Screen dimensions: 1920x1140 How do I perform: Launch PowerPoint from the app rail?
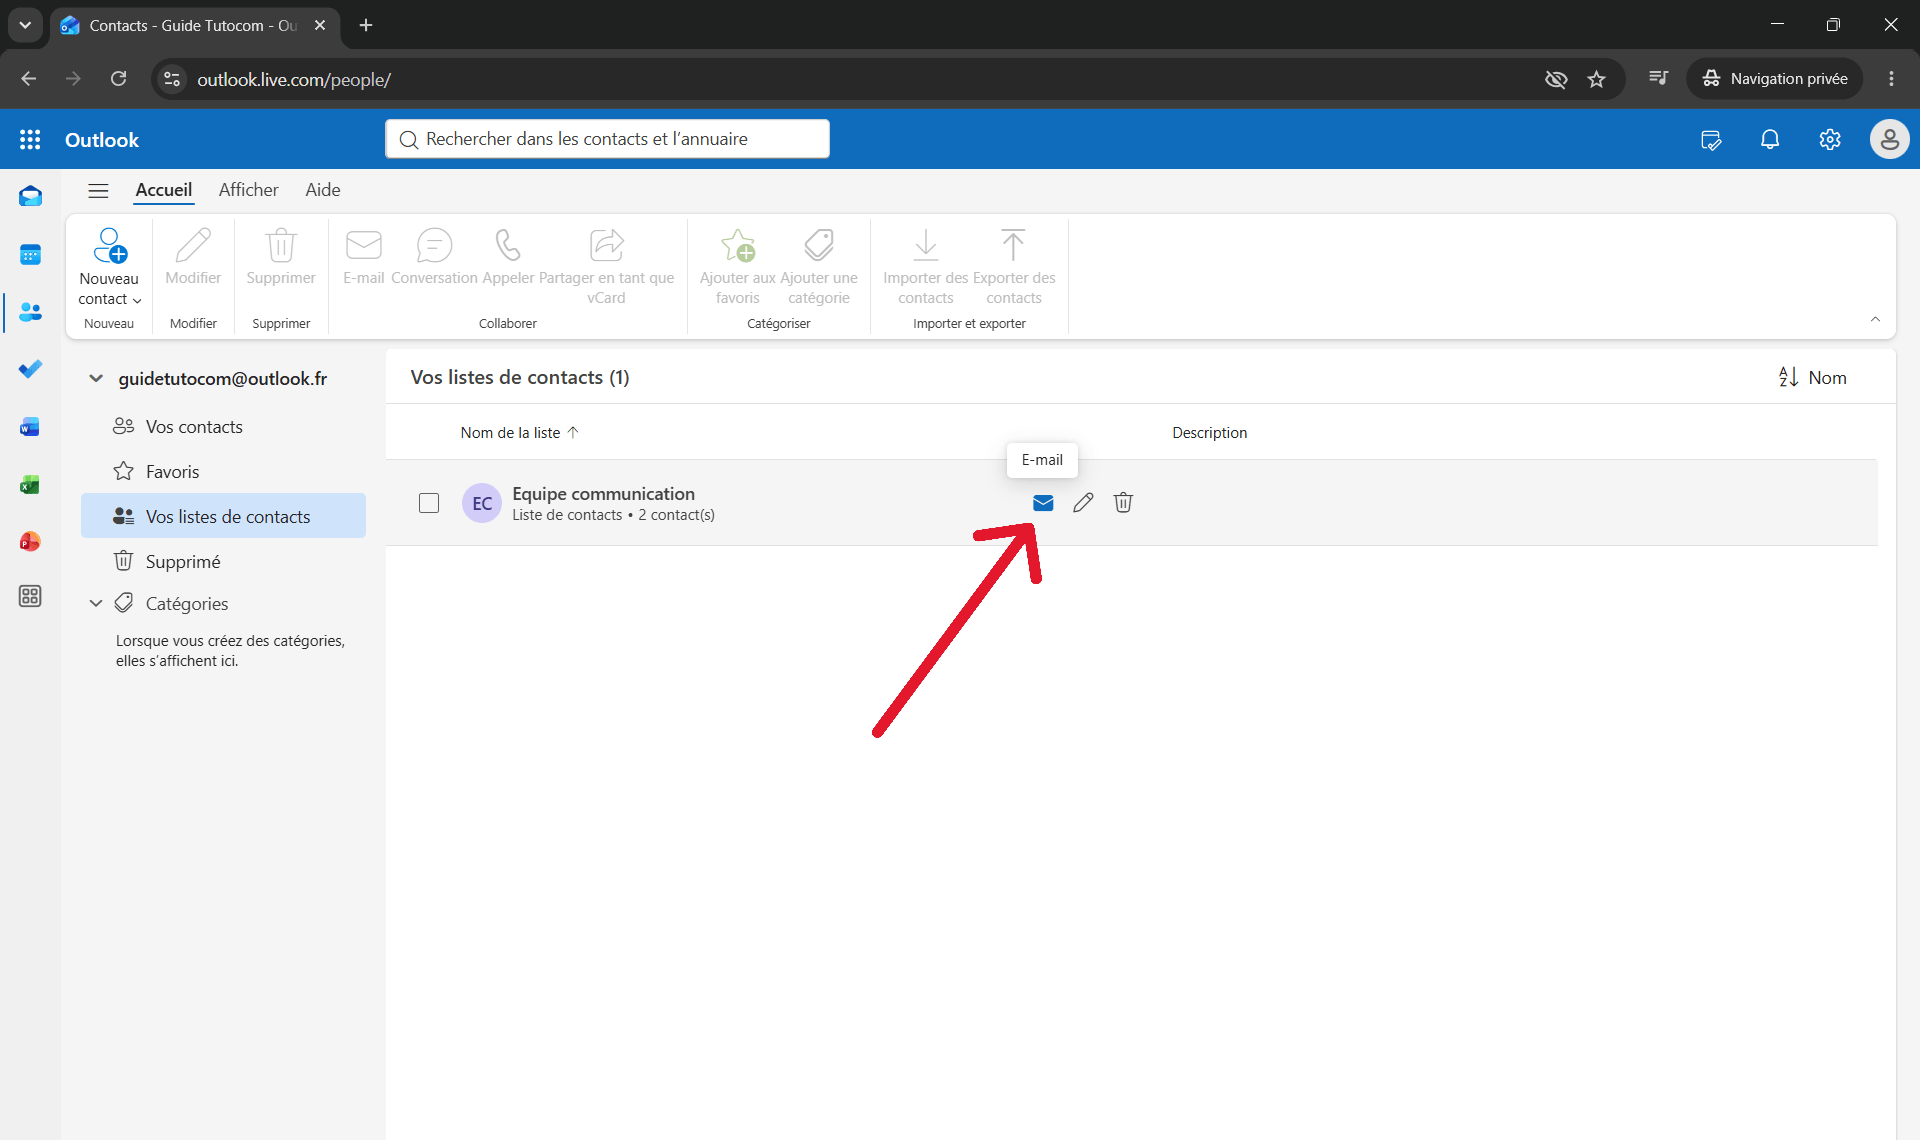(x=30, y=542)
